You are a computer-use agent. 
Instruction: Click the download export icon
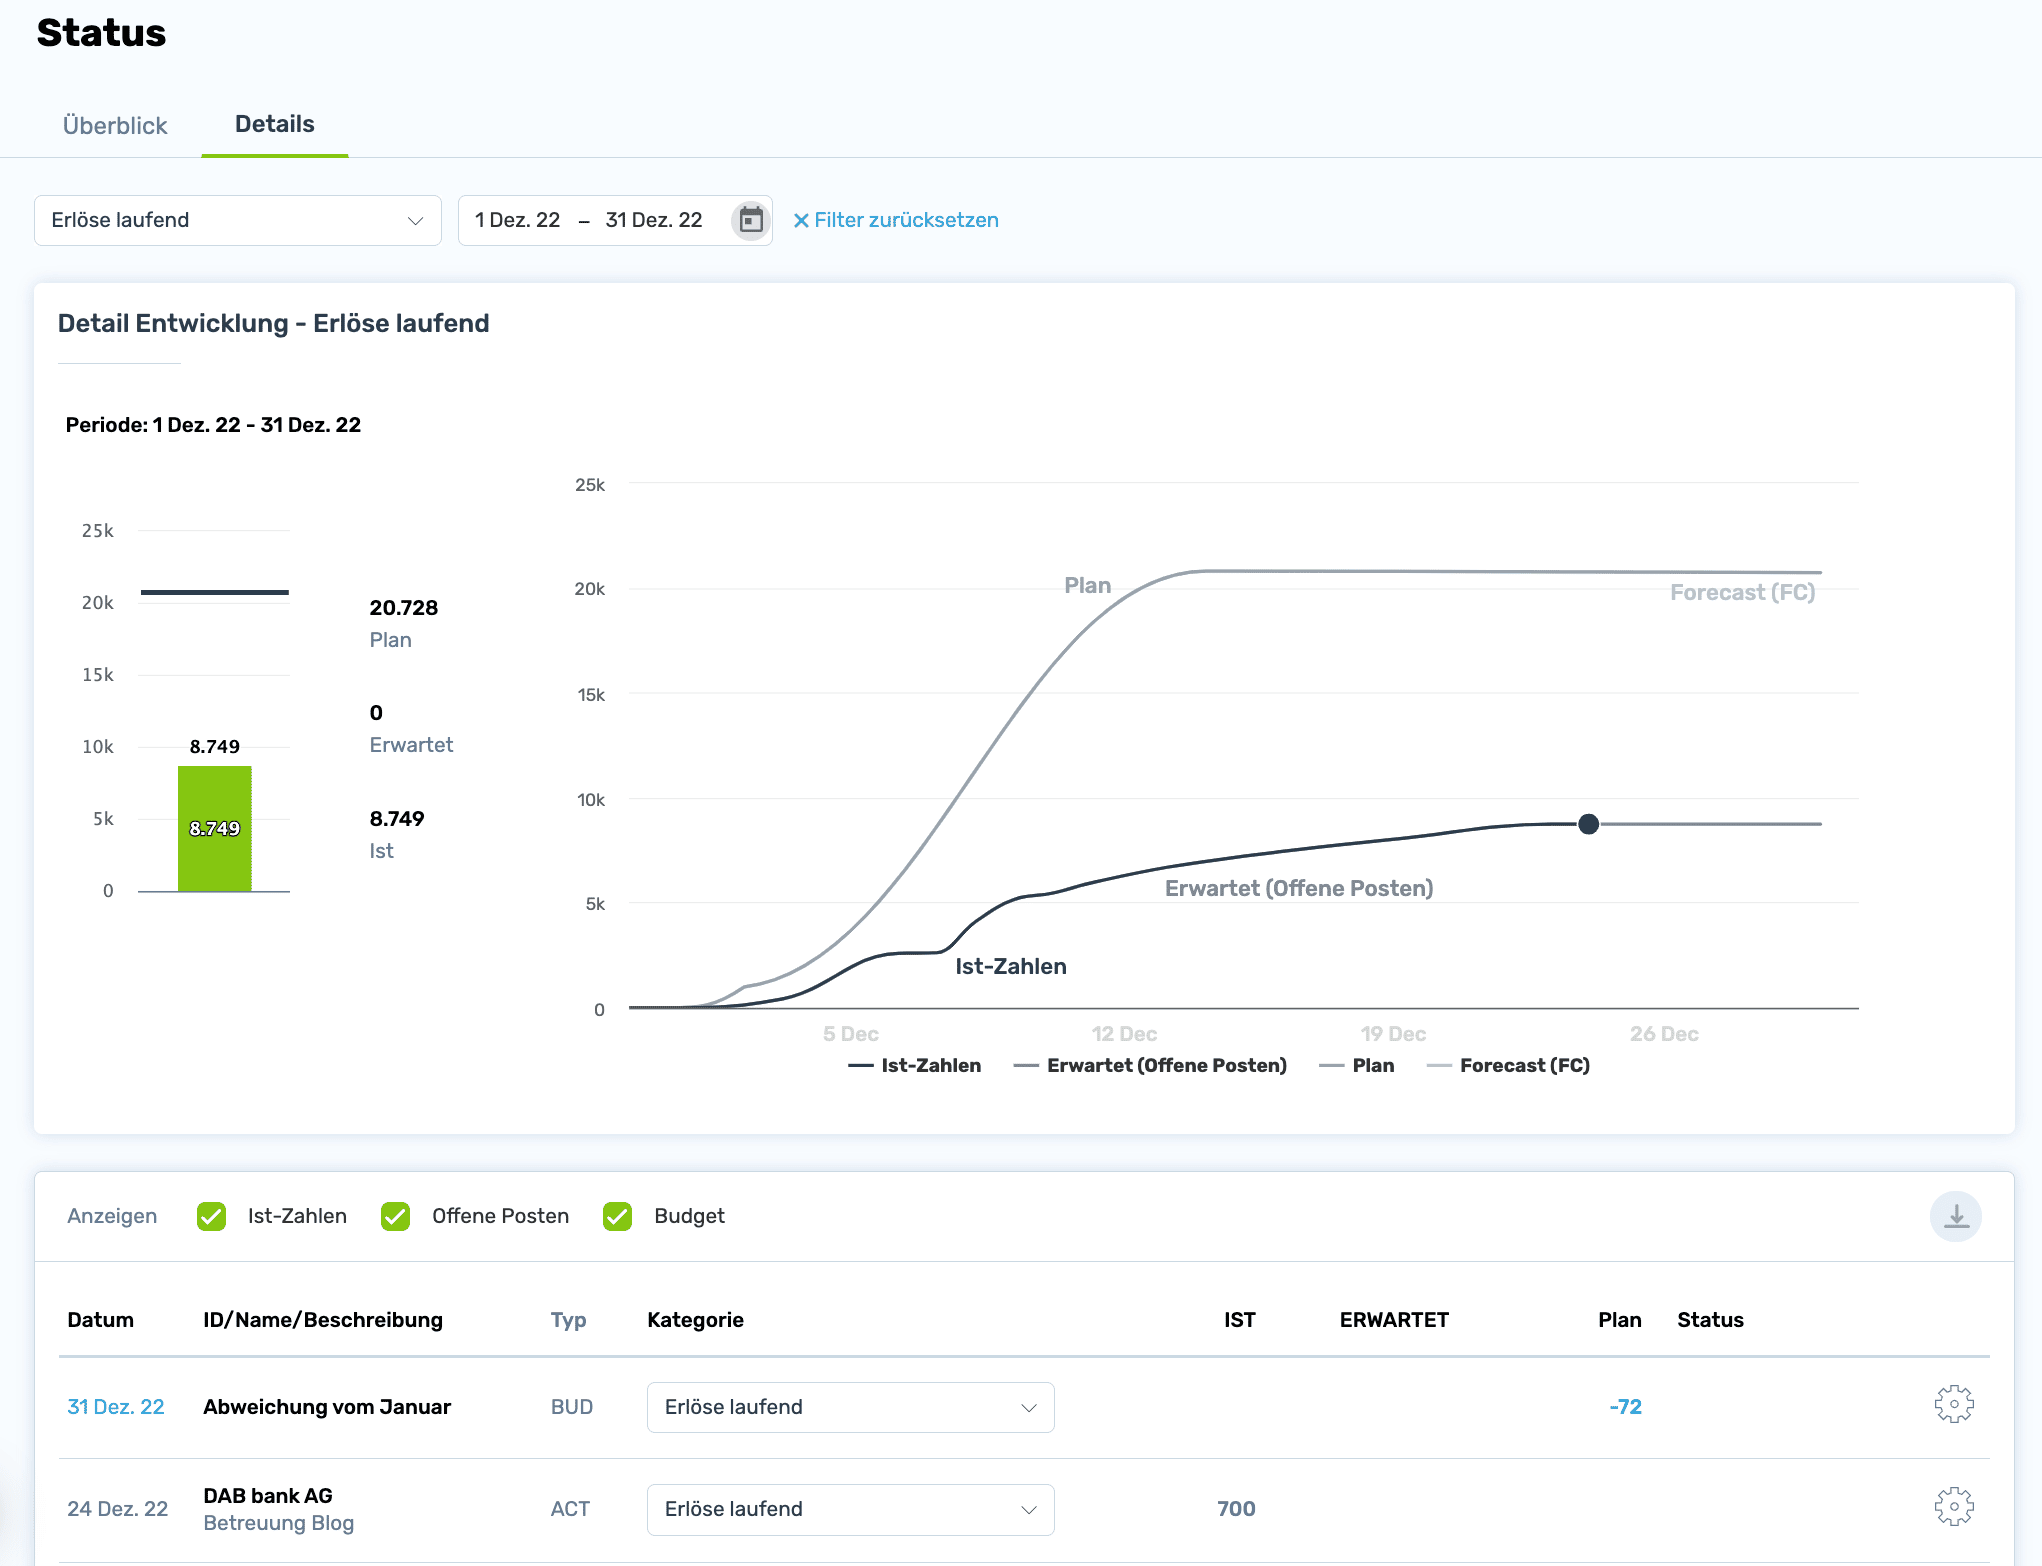[1955, 1216]
